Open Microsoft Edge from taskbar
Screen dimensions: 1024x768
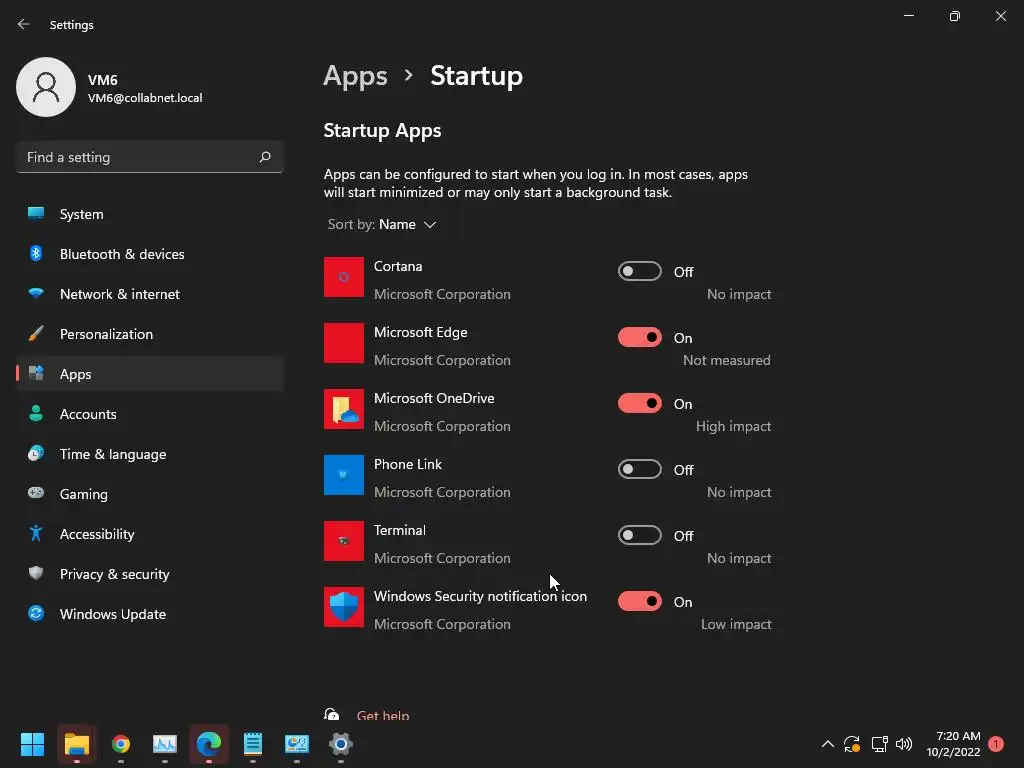pos(209,744)
